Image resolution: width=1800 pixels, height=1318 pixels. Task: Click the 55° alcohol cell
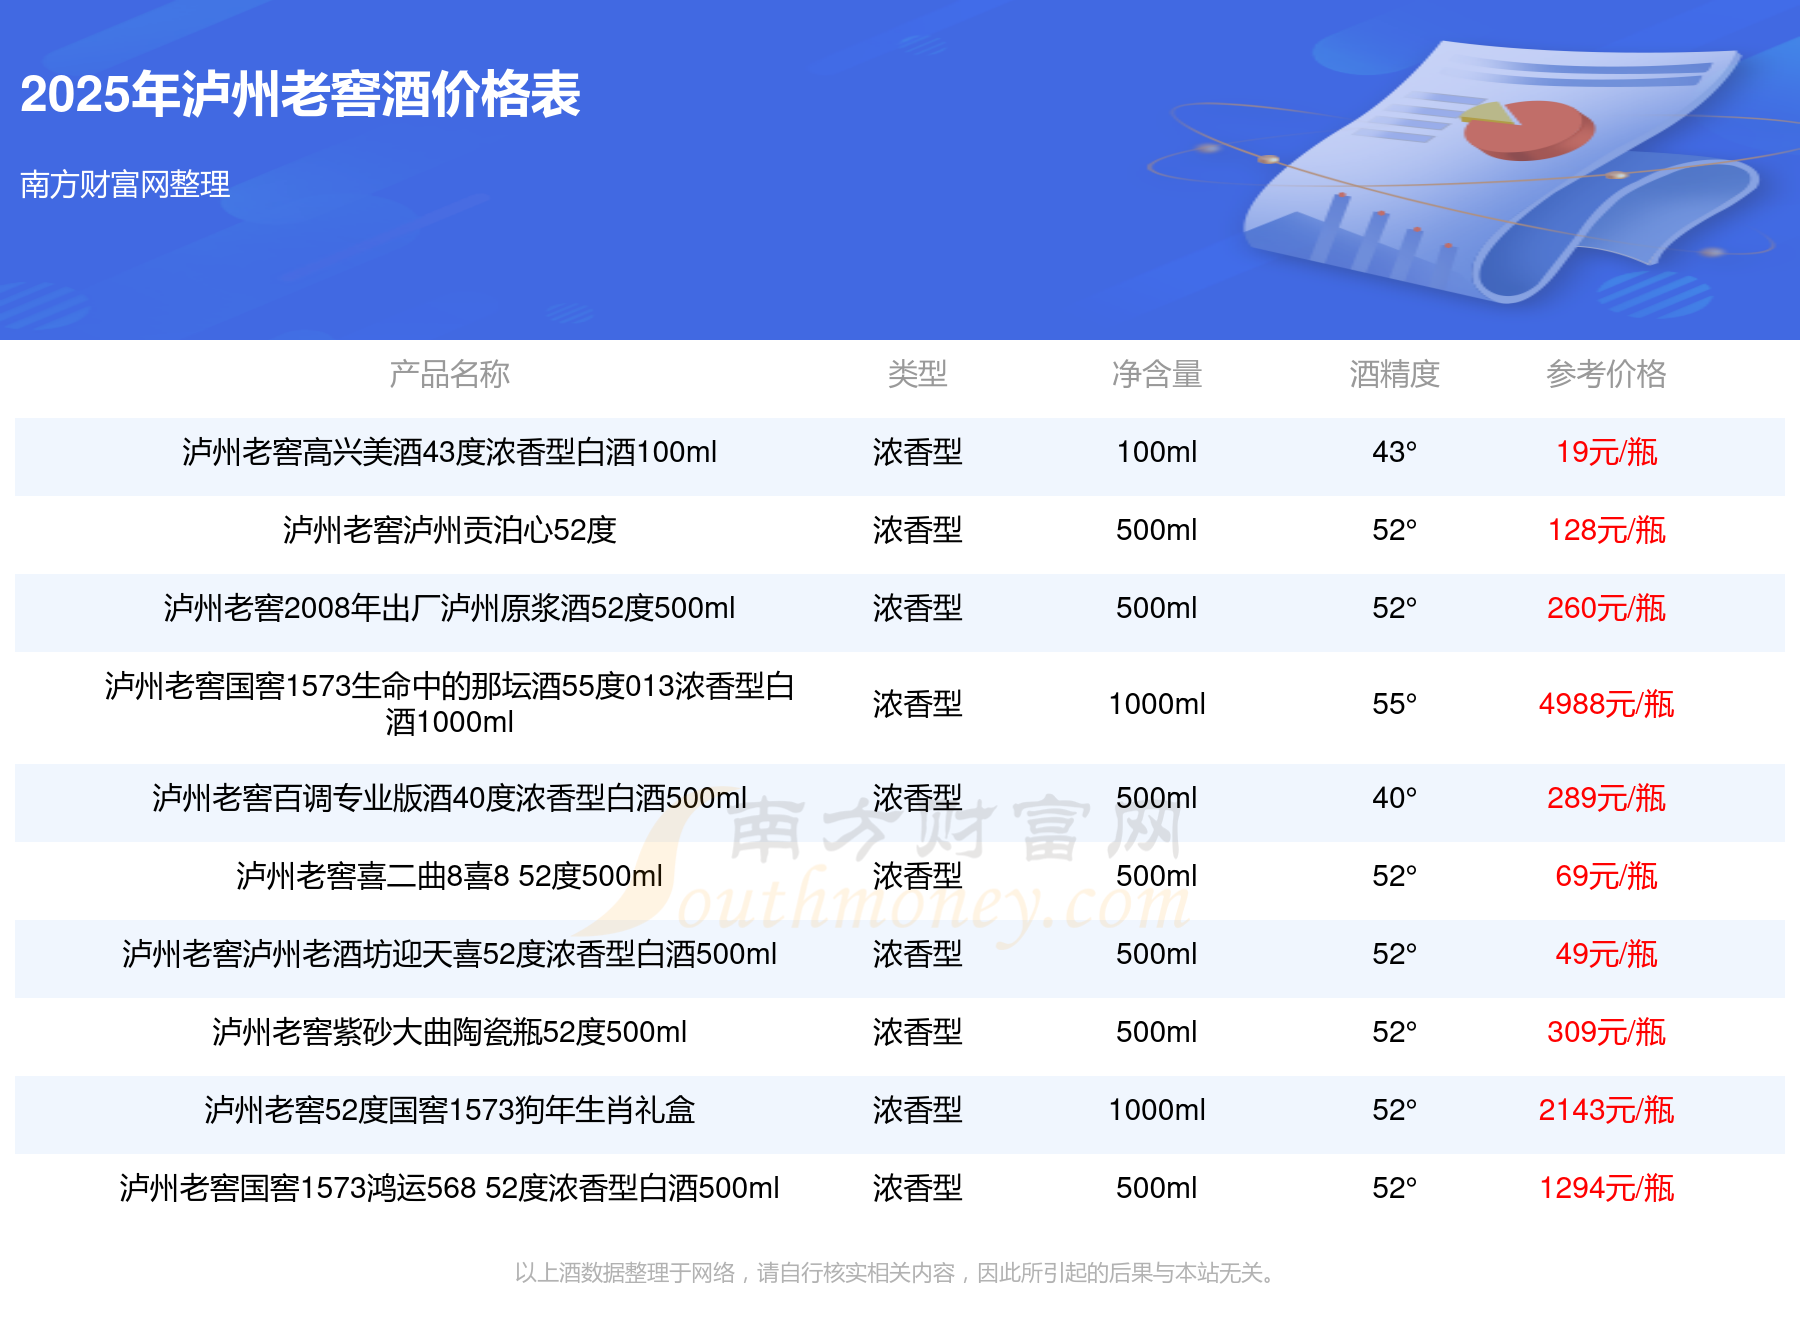(x=1394, y=704)
